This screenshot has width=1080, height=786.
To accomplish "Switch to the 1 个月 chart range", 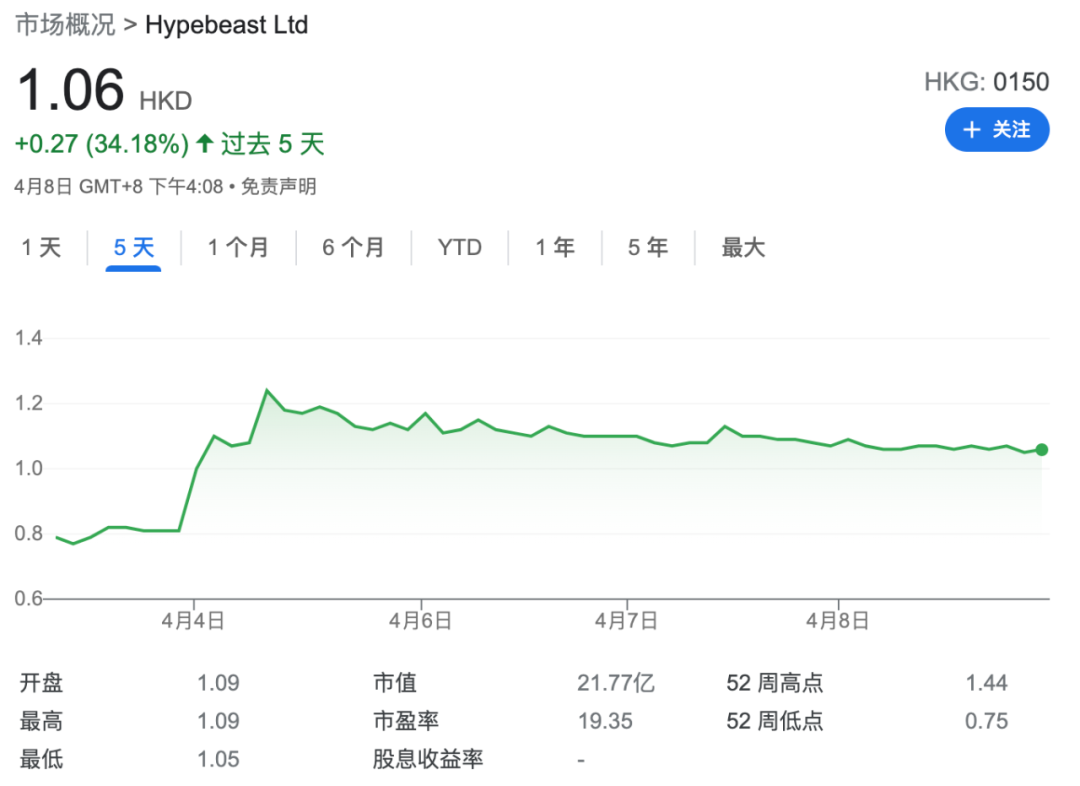I will coord(238,247).
